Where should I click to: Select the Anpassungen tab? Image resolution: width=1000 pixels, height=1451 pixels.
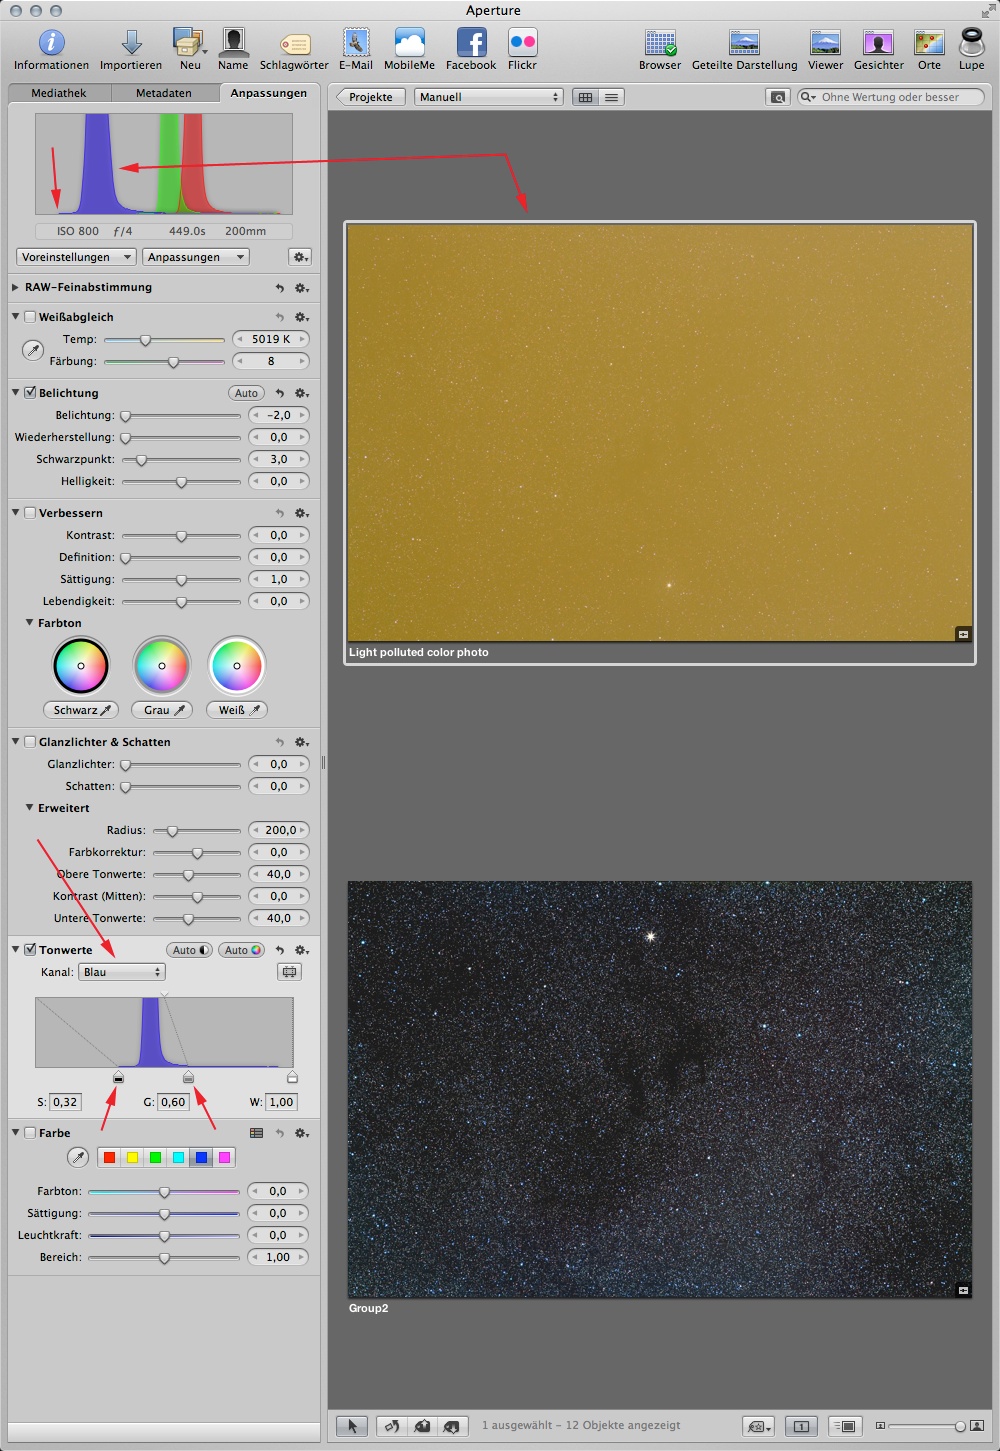(269, 93)
